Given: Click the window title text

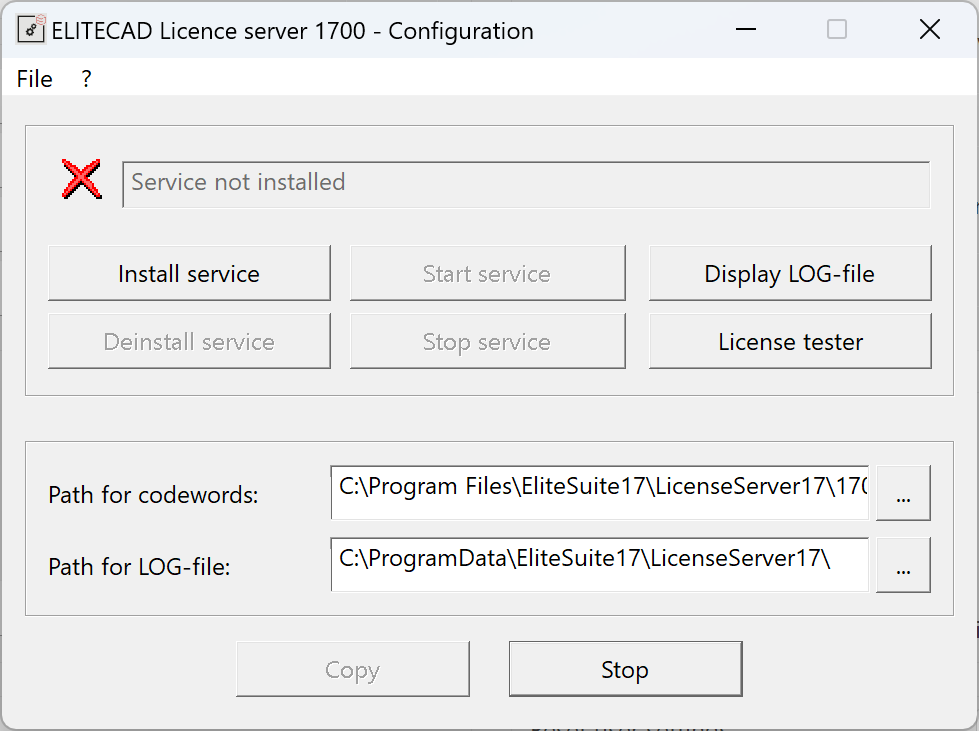Looking at the screenshot, I should point(292,31).
